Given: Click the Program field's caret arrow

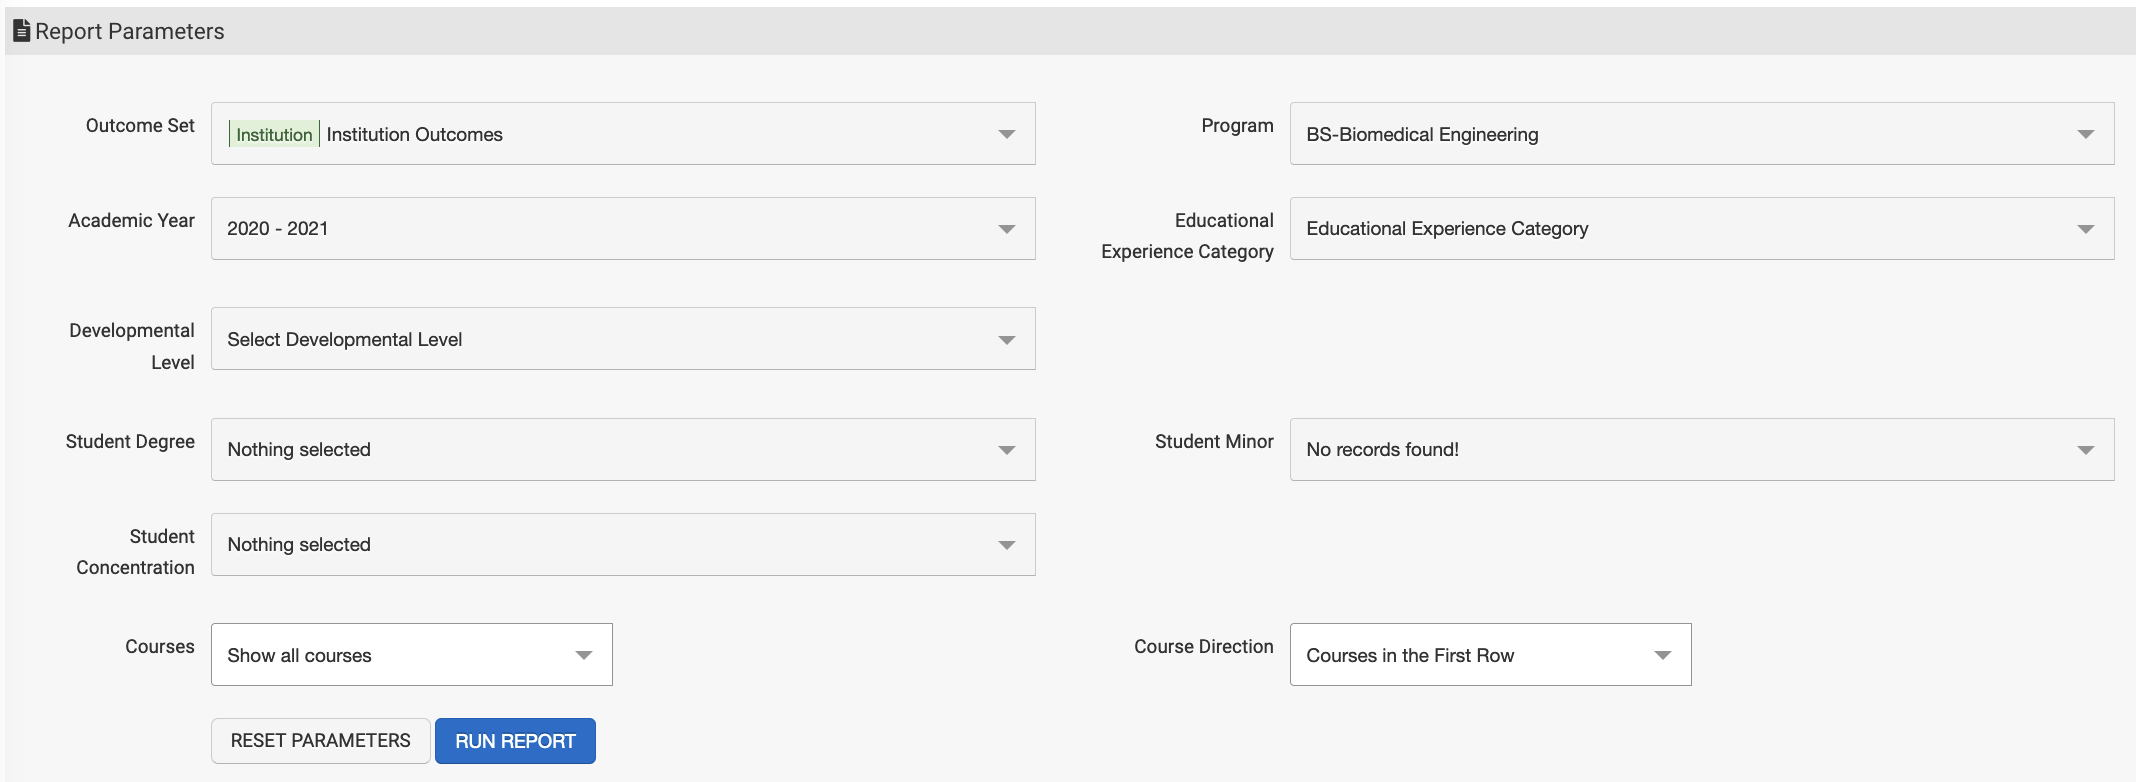Looking at the screenshot, I should 2085,134.
